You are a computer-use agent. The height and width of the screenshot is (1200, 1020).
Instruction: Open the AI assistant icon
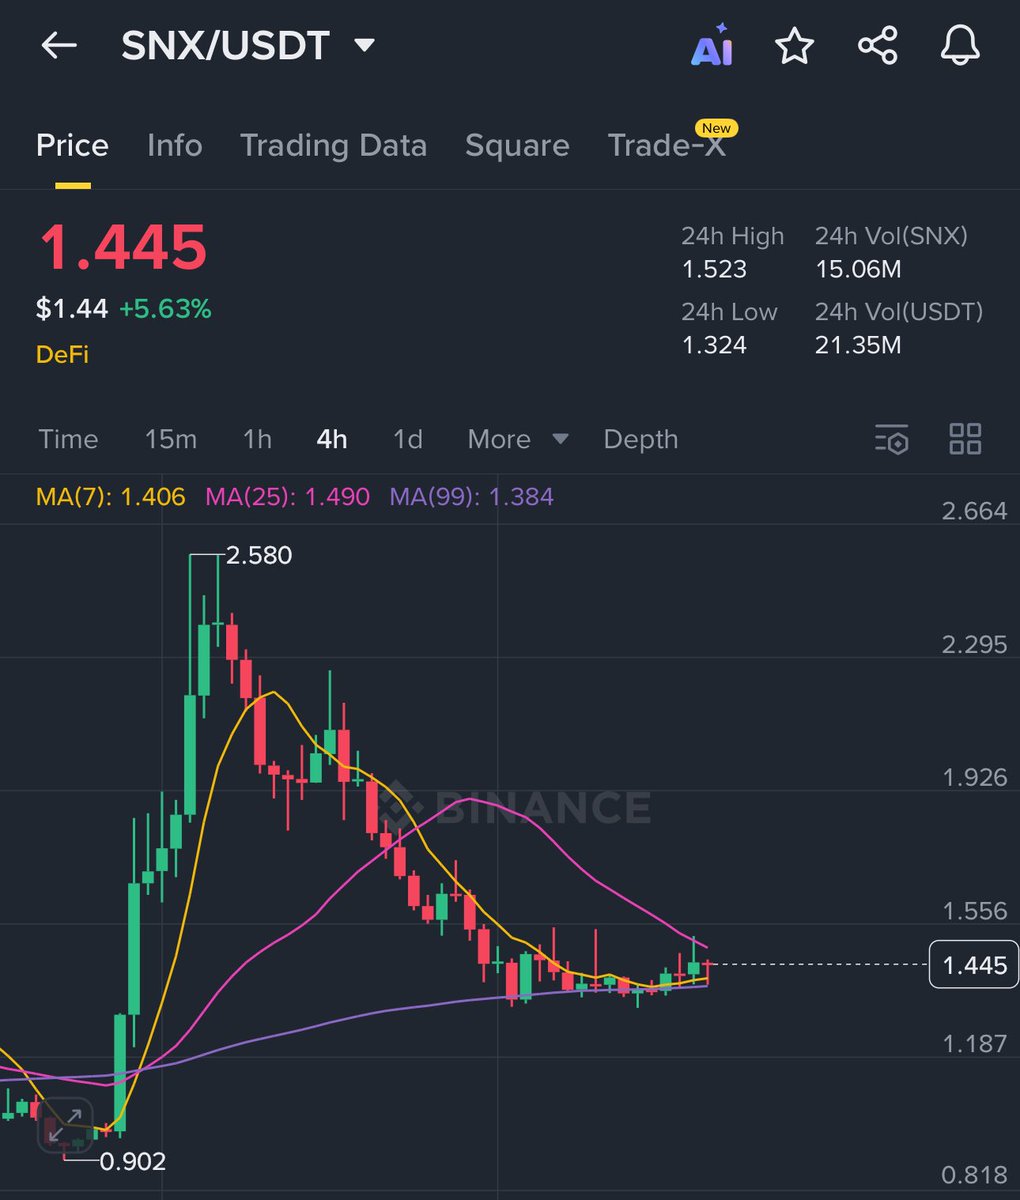click(712, 46)
